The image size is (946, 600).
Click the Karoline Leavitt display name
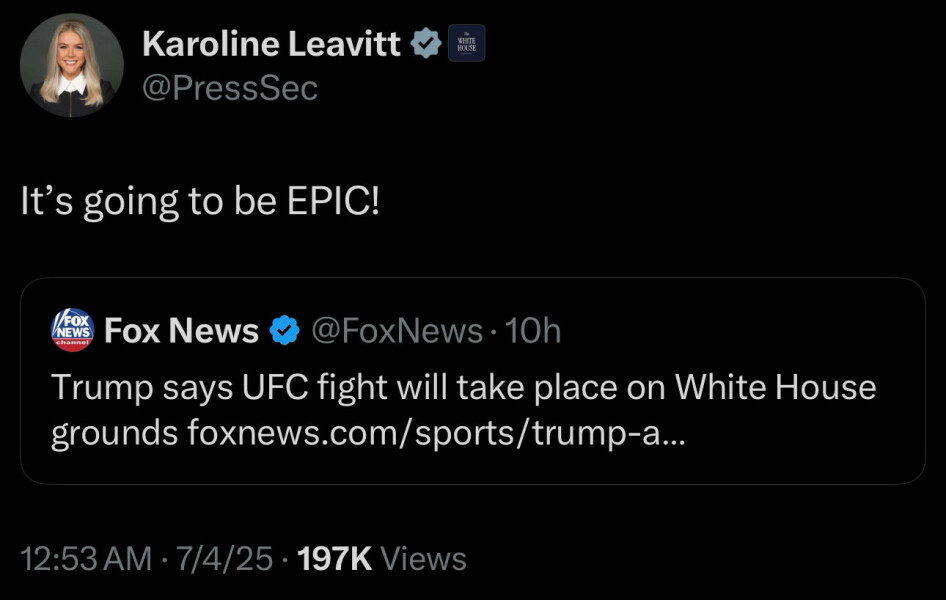(272, 43)
